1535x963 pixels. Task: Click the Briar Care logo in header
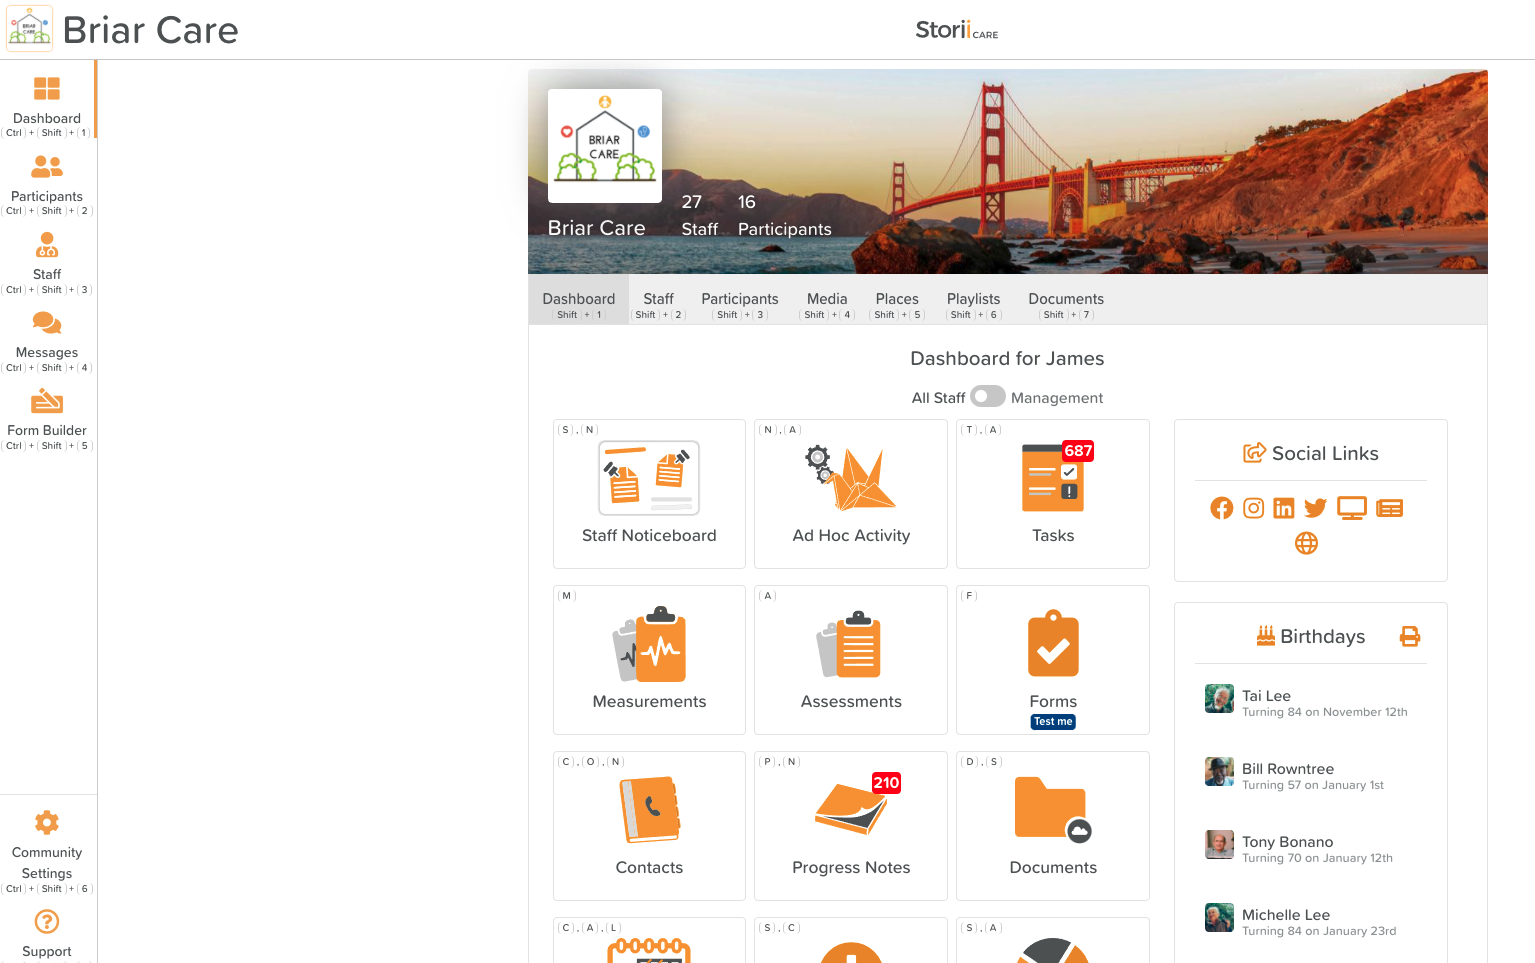(29, 29)
